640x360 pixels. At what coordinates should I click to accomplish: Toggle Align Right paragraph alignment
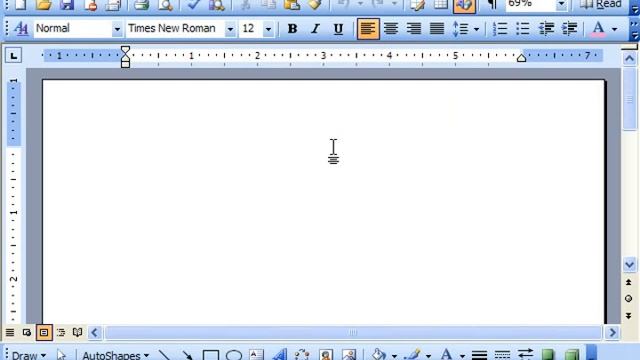(414, 29)
